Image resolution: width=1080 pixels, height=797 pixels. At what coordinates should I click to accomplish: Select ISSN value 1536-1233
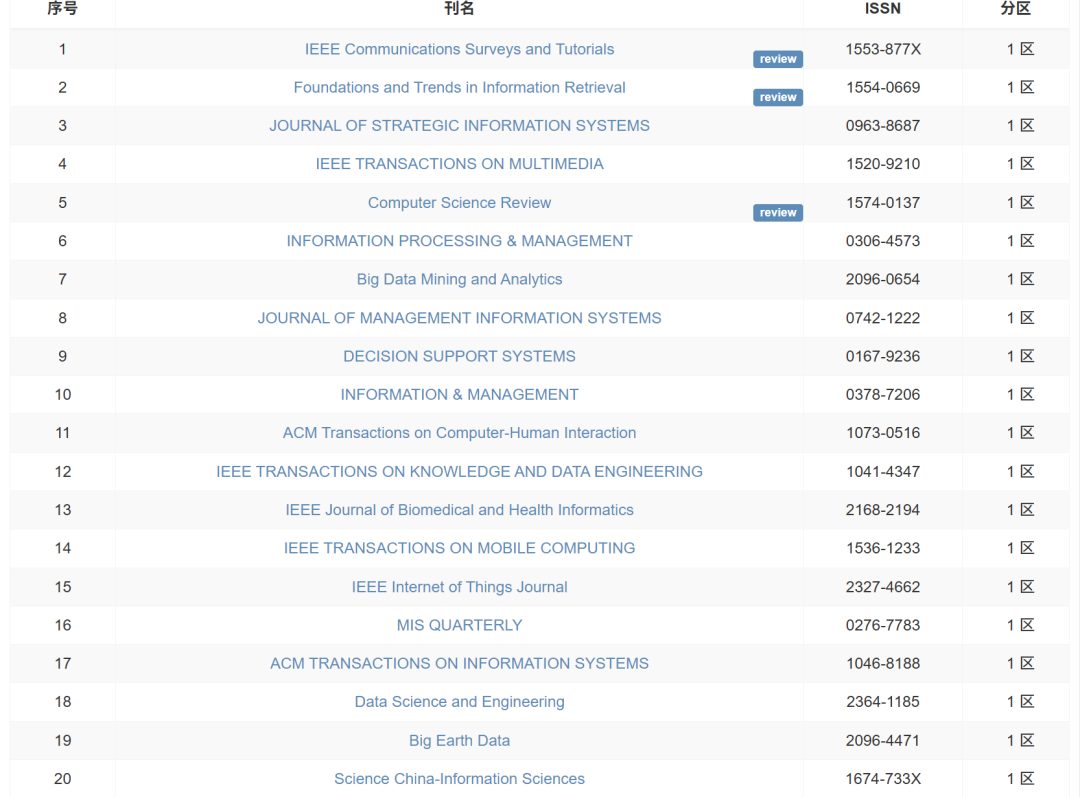(883, 548)
